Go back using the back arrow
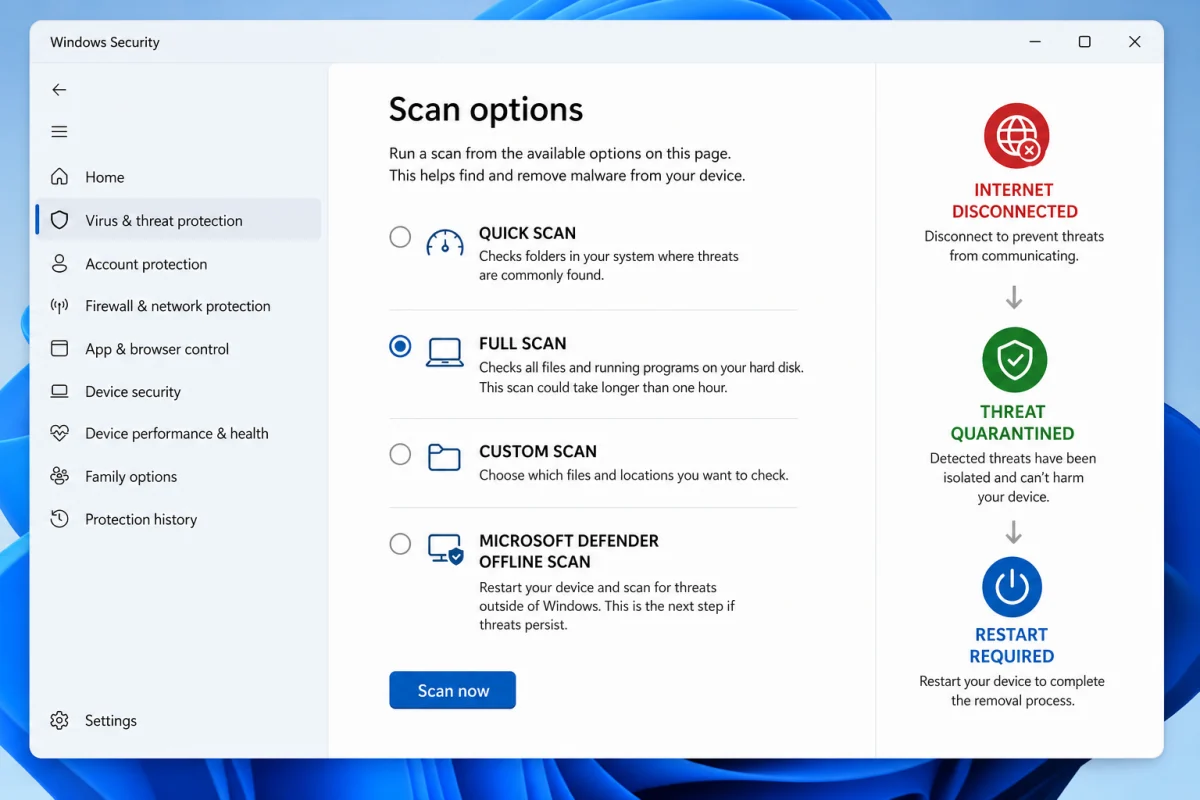 (59, 90)
